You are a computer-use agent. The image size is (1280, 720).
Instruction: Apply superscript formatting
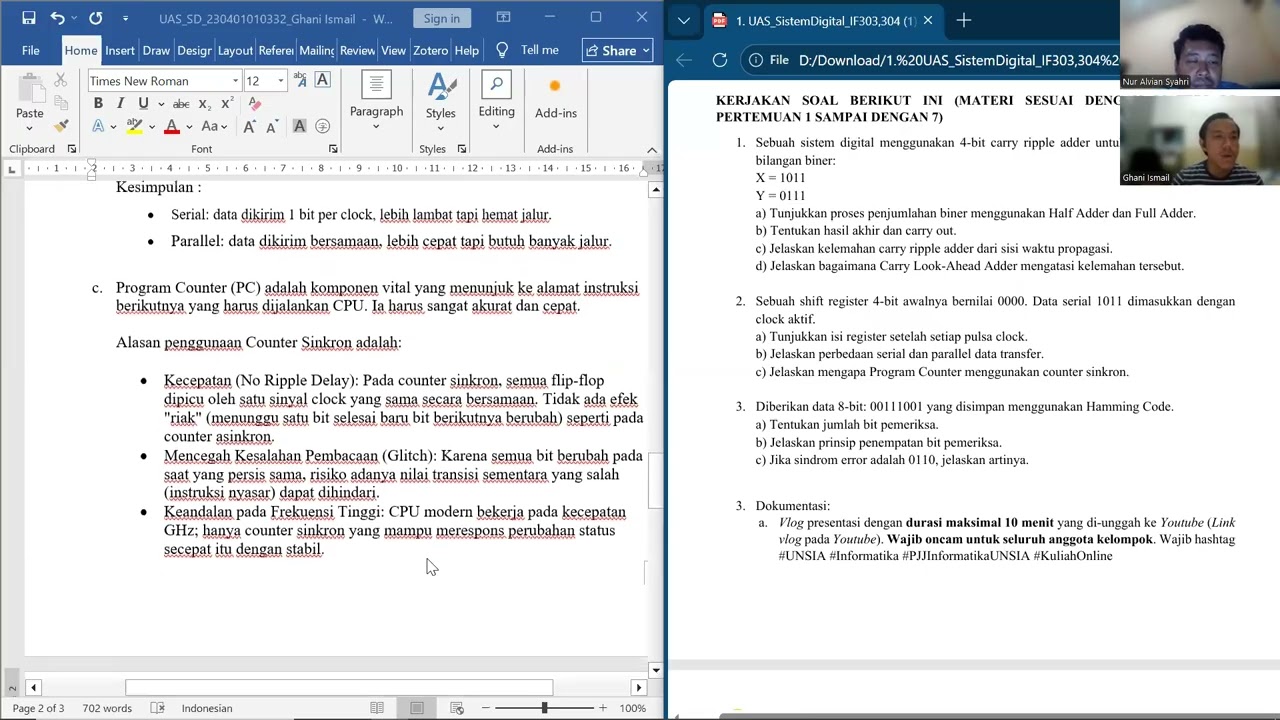pyautogui.click(x=227, y=104)
